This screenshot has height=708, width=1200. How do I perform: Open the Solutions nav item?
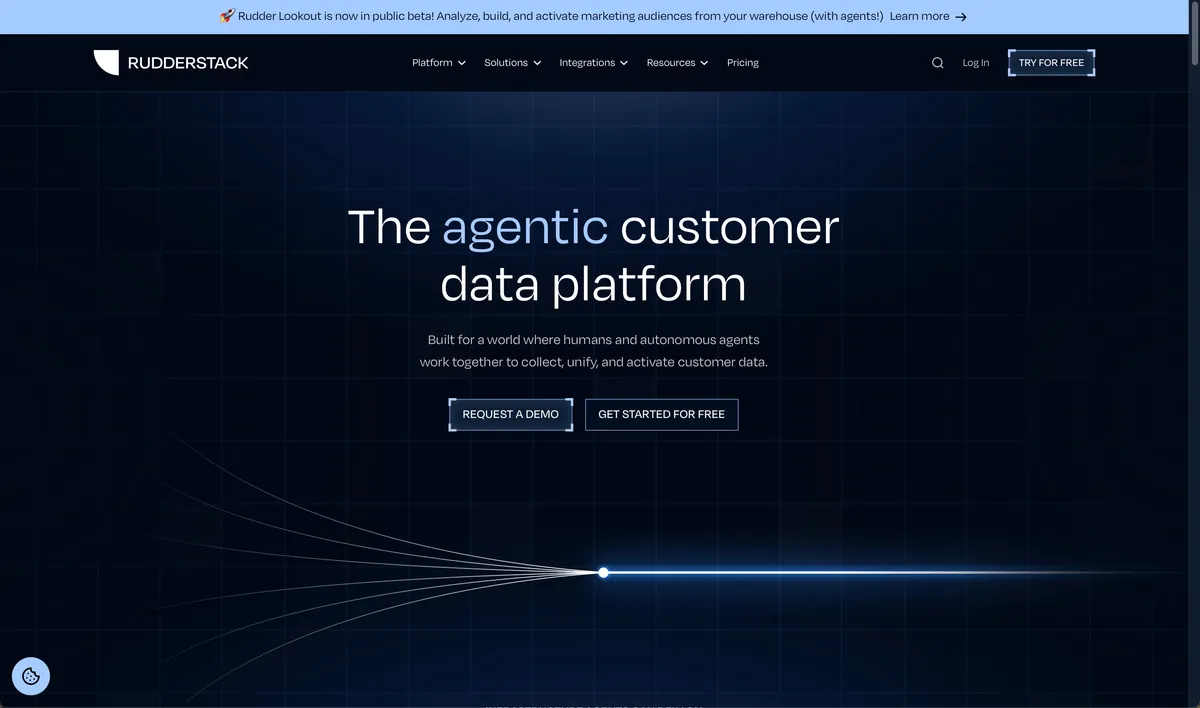coord(513,63)
